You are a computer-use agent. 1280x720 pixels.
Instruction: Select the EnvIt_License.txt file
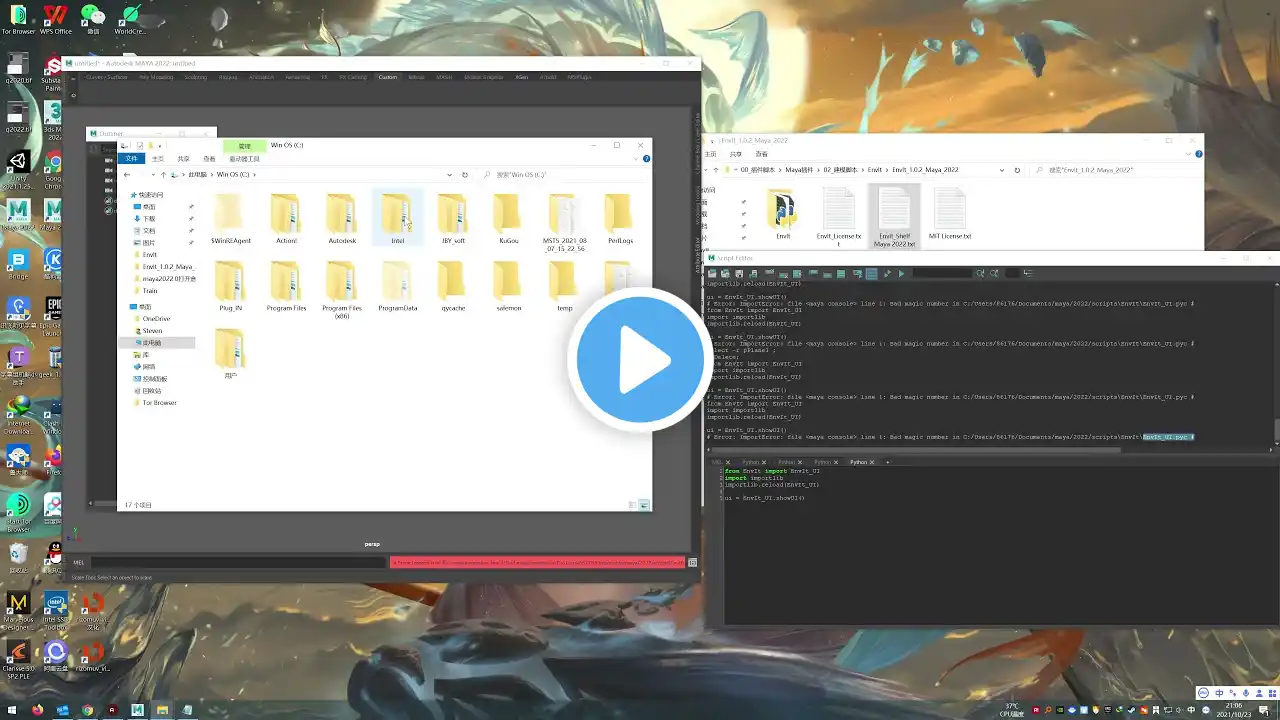(838, 216)
